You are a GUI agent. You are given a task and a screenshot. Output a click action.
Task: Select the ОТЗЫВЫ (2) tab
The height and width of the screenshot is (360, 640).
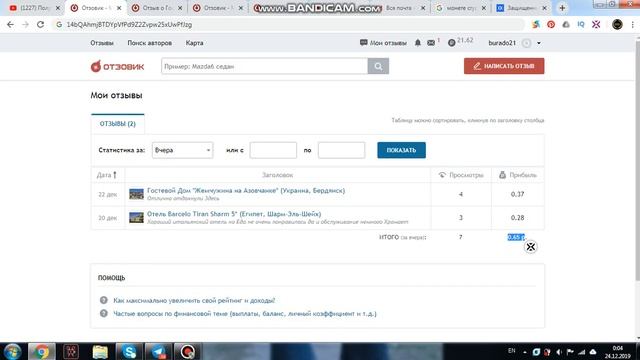(118, 124)
